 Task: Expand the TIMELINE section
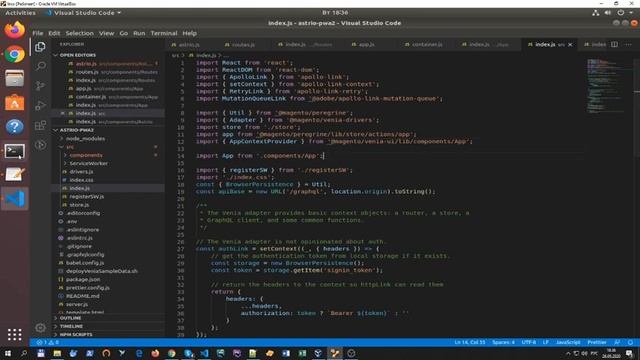[71, 326]
